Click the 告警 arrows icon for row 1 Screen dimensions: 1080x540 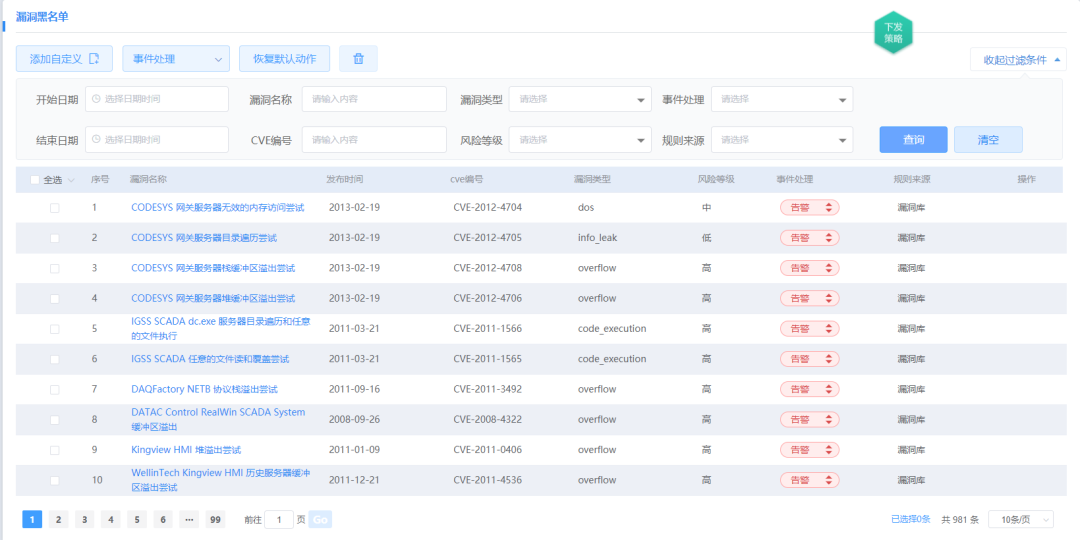point(827,208)
